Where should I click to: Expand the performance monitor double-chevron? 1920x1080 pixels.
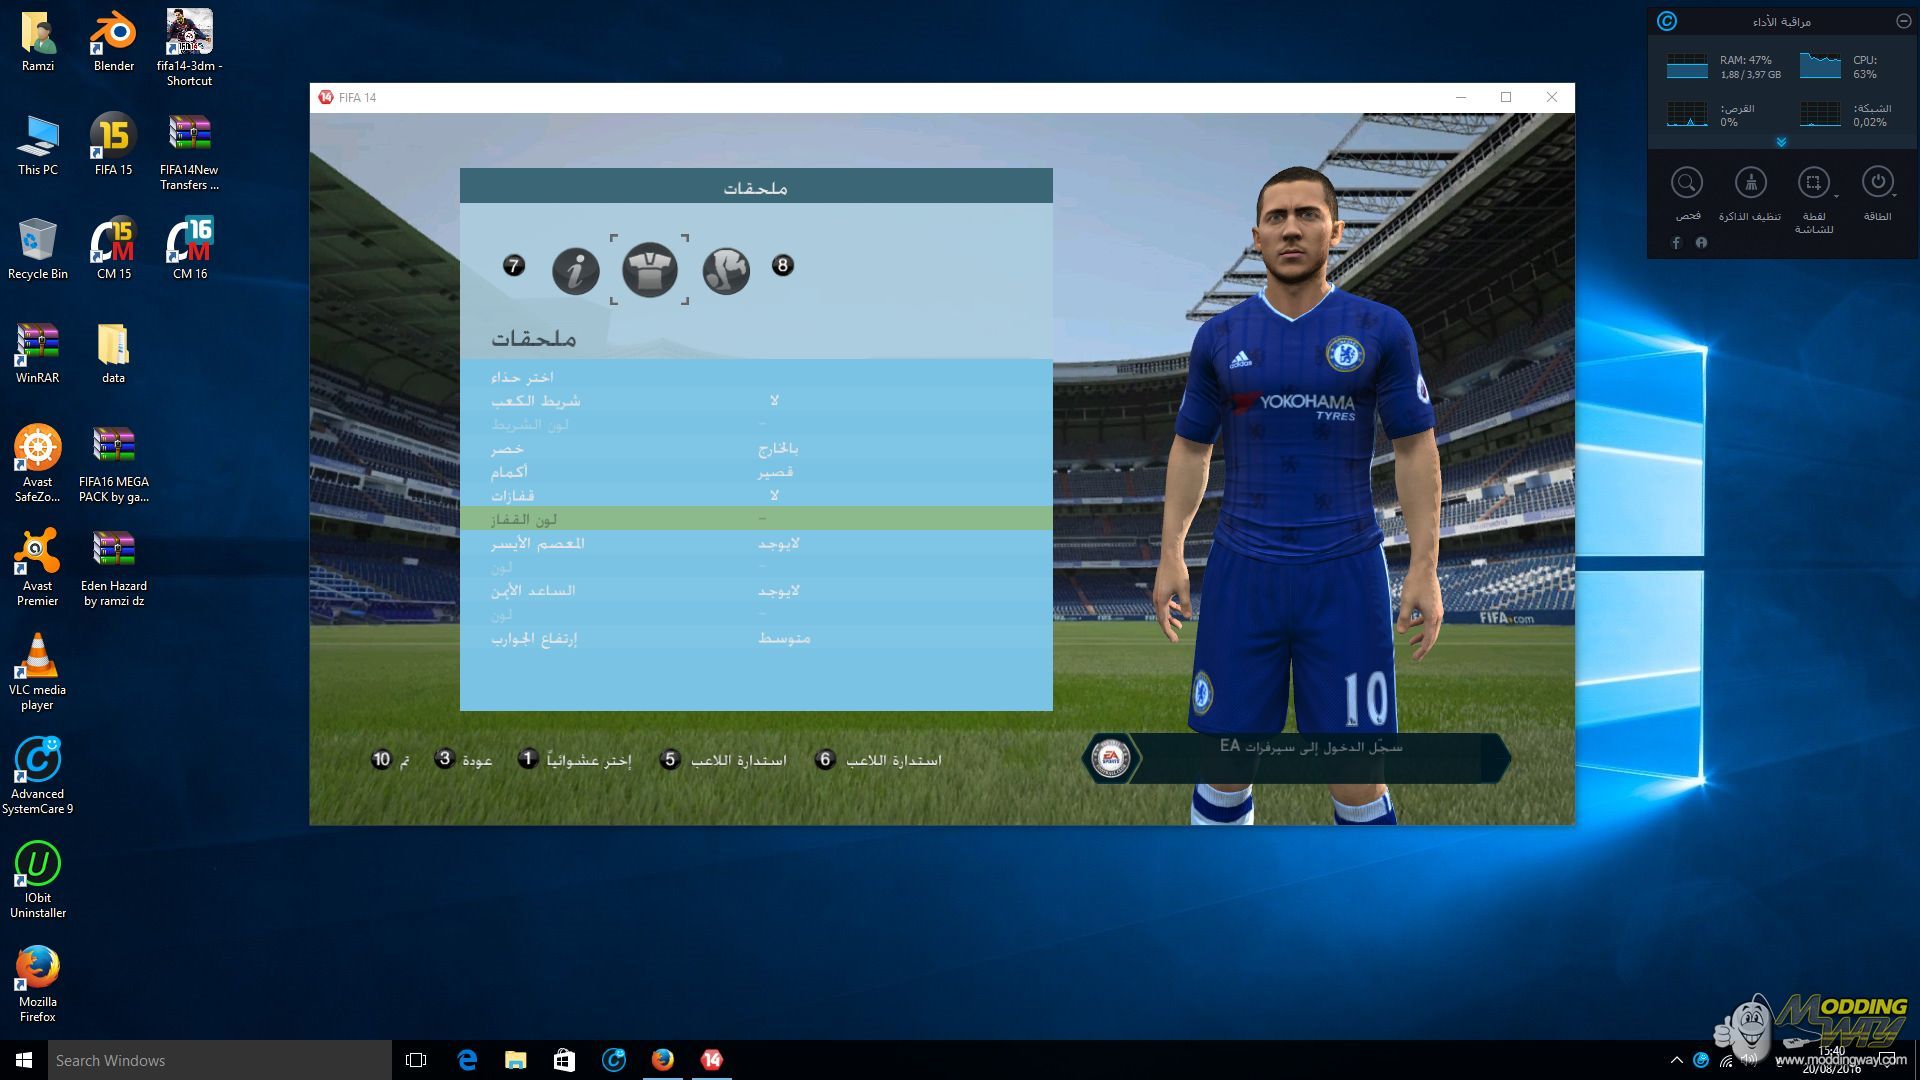pos(1781,143)
